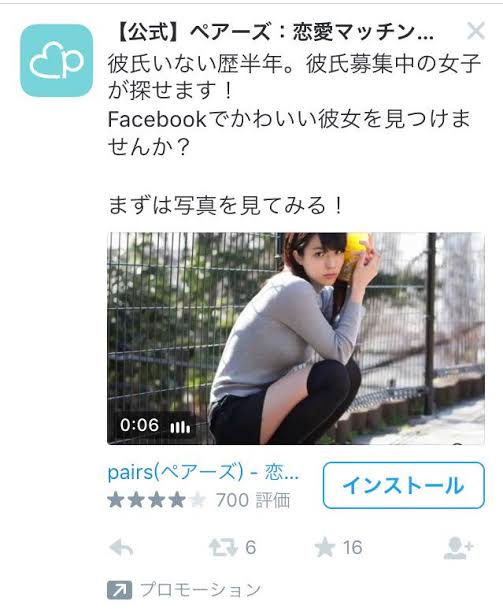The image size is (503, 609).
Task: Retweet using the retweet arrows icon
Action: coord(223,548)
